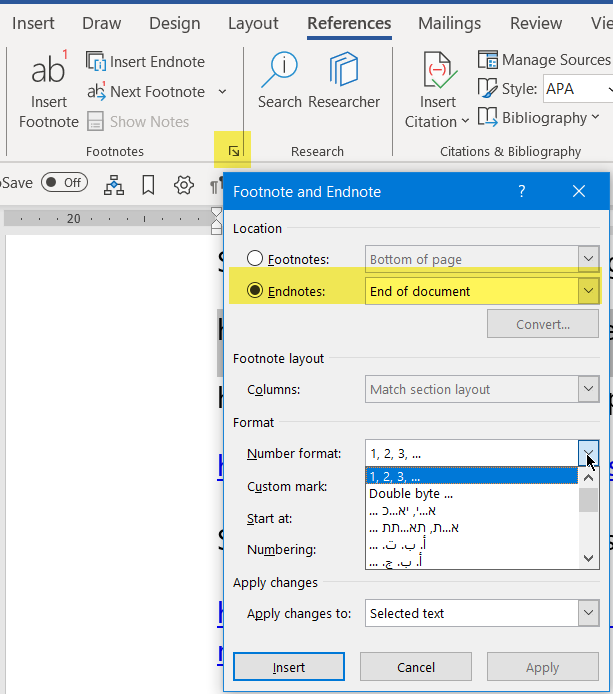This screenshot has height=694, width=613.
Task: Open the Bottom of page dropdown
Action: (588, 258)
